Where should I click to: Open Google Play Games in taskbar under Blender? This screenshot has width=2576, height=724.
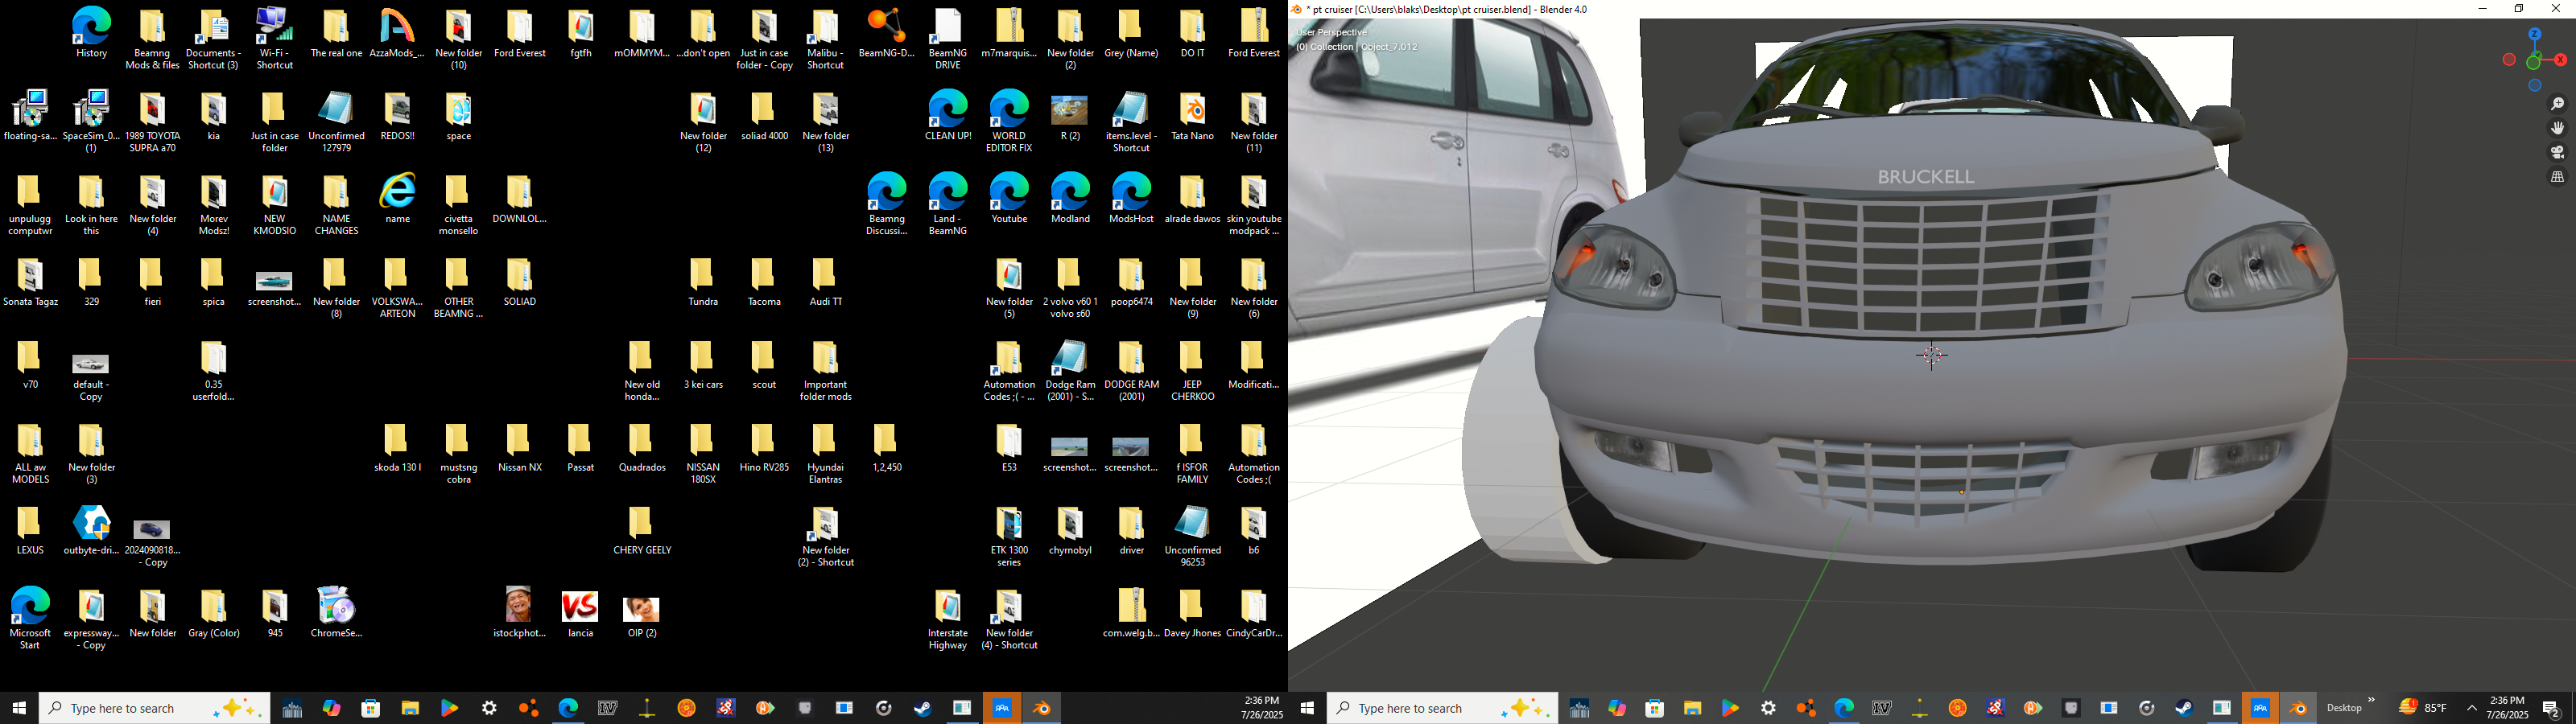tap(1730, 708)
